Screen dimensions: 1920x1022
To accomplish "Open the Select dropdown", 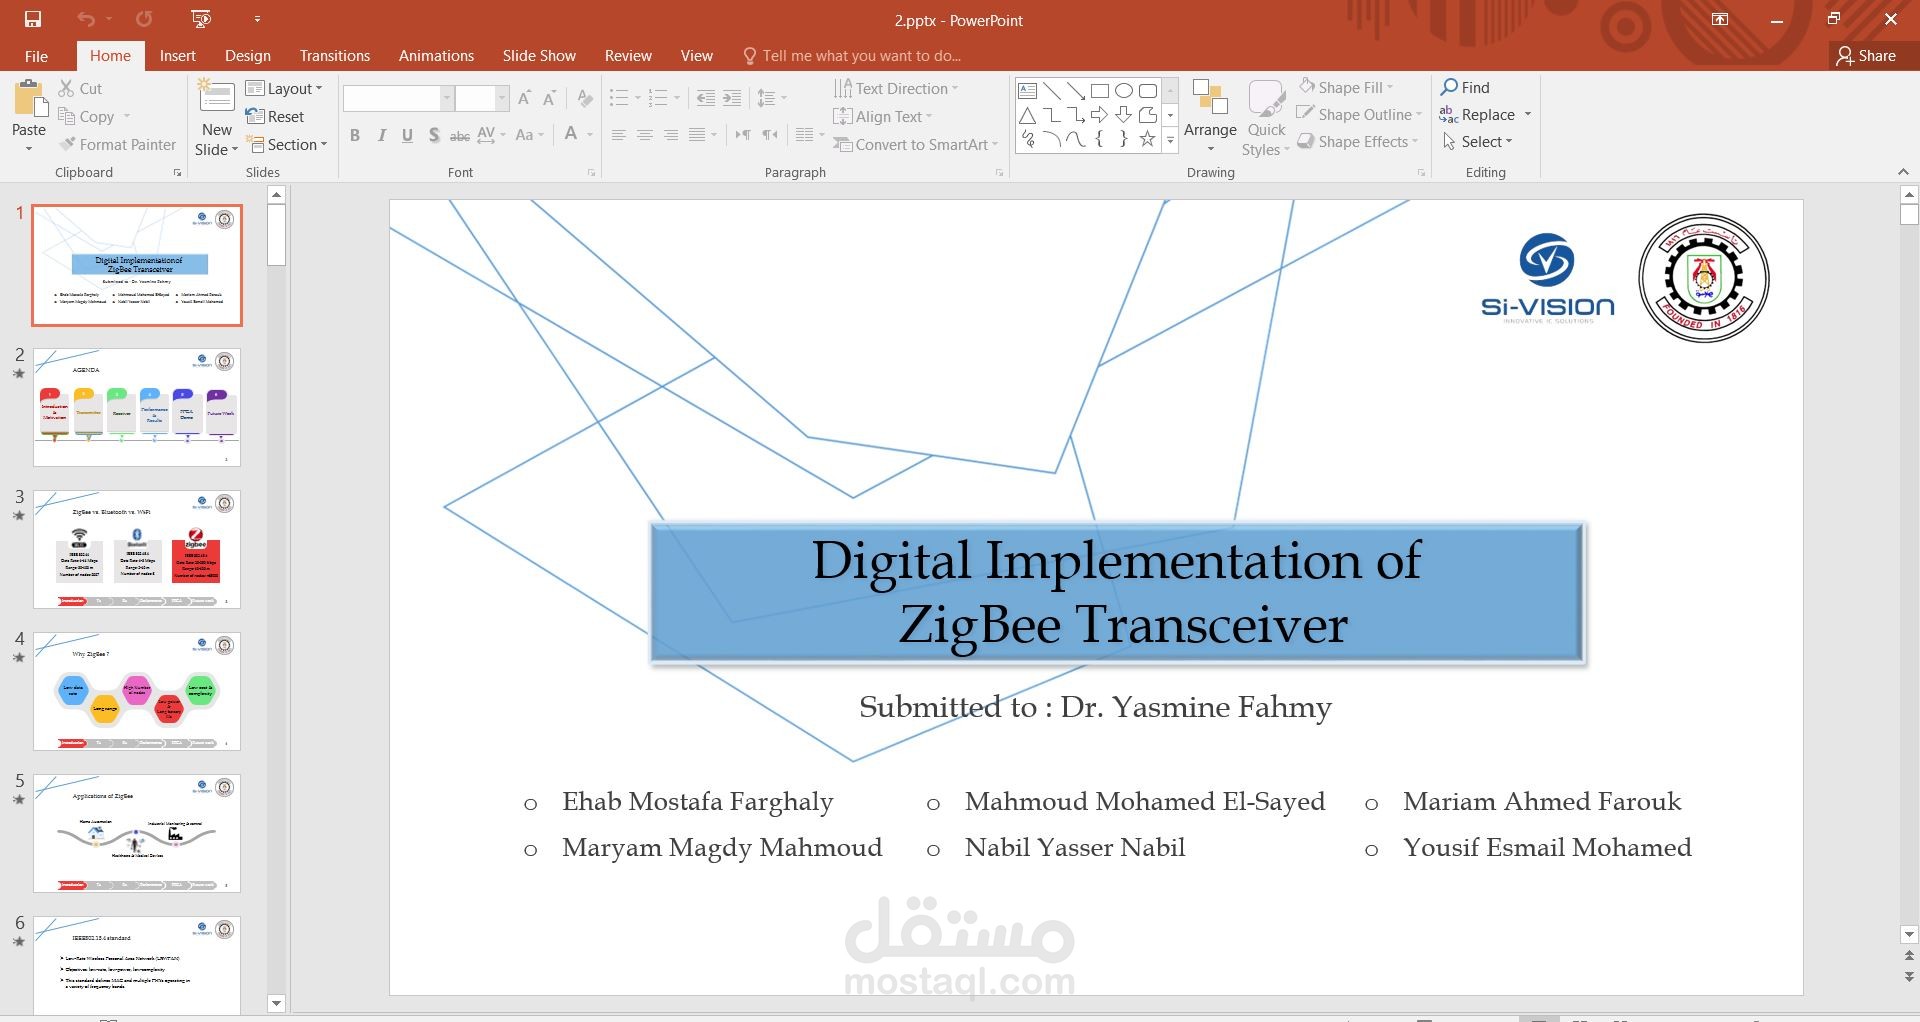I will click(1477, 141).
